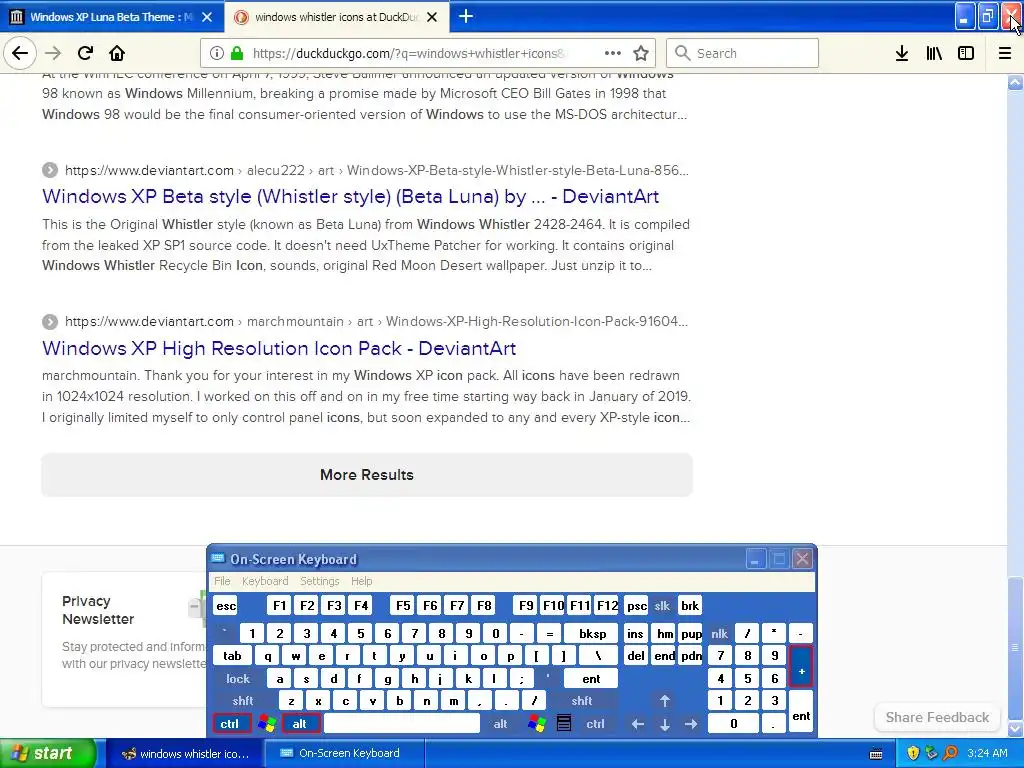The width and height of the screenshot is (1024, 768).
Task: Click the magnifier tray icon
Action: click(950, 753)
